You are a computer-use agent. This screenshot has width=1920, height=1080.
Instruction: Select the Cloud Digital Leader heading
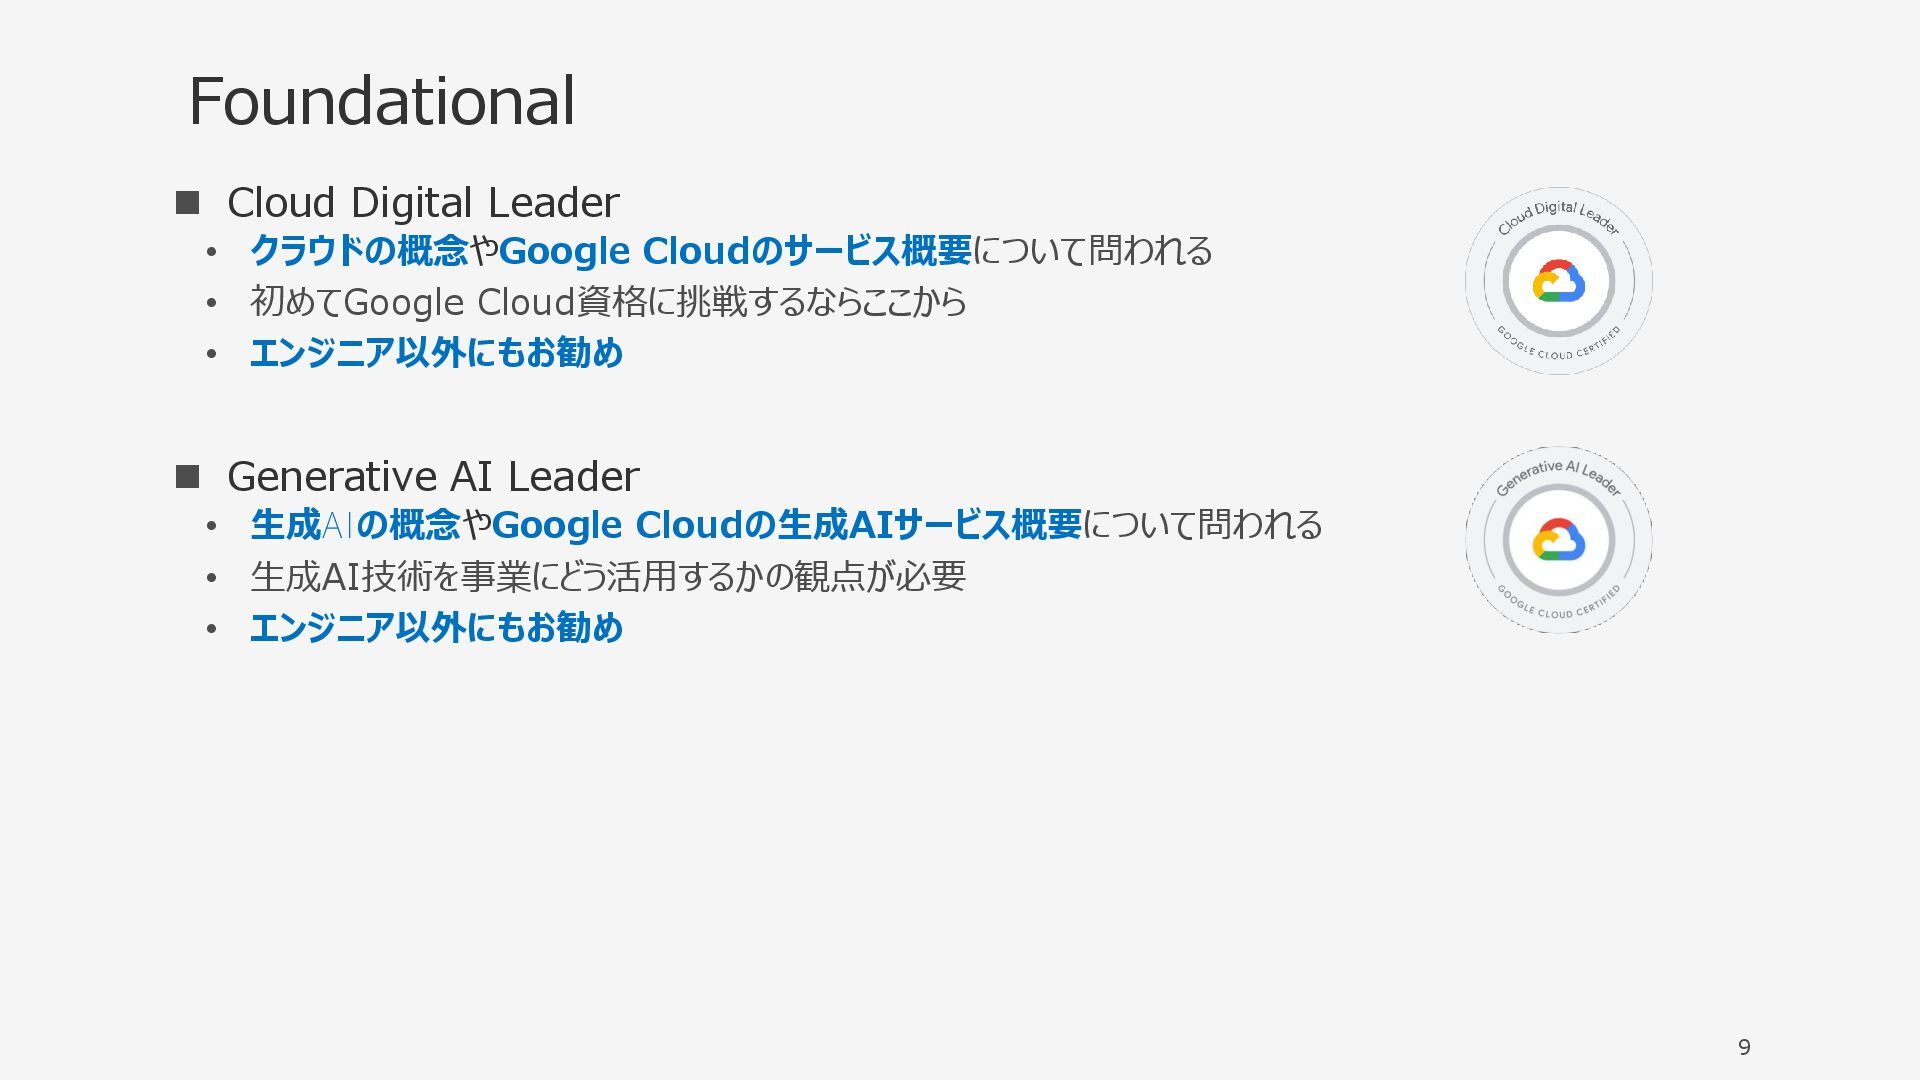(423, 203)
